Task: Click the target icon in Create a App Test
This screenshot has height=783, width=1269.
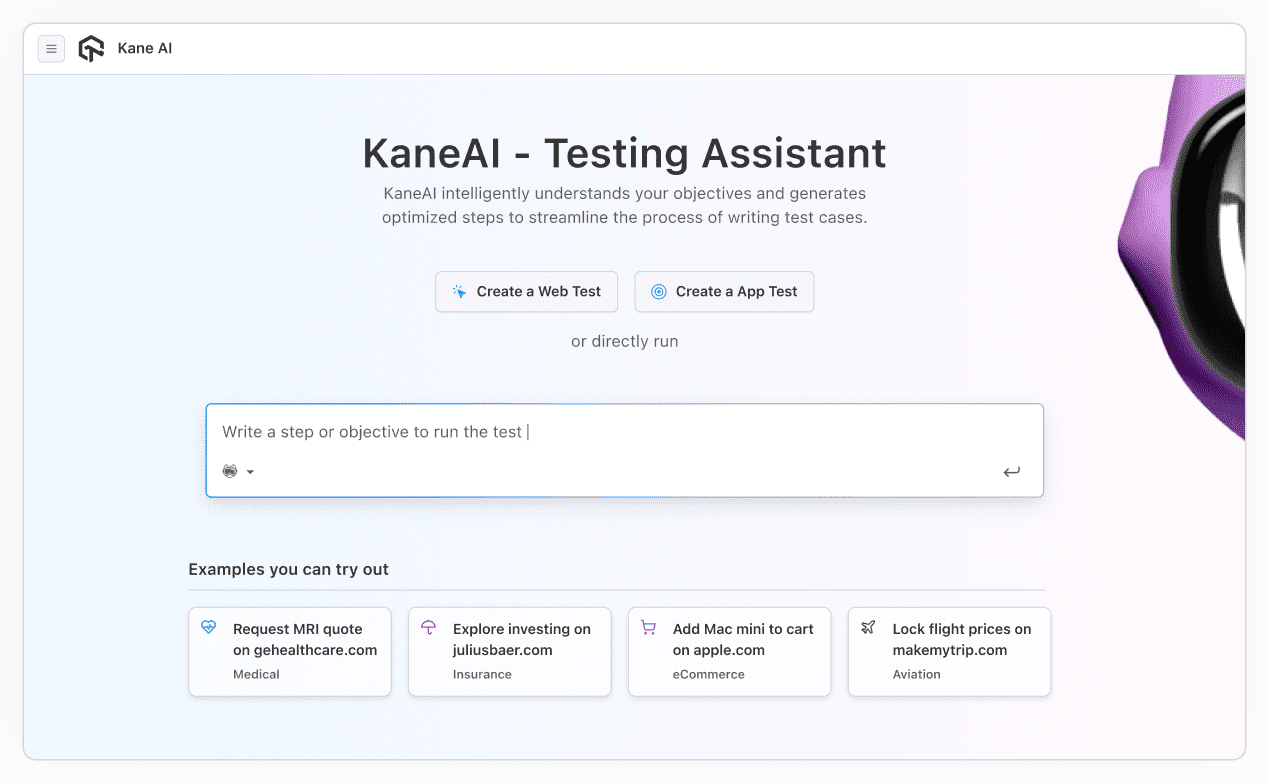Action: 658,292
